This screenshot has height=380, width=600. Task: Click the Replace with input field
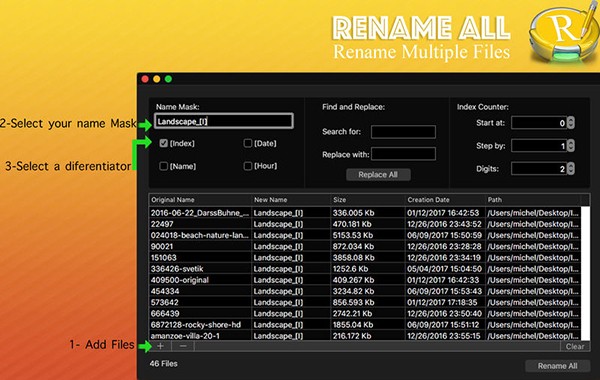click(403, 154)
